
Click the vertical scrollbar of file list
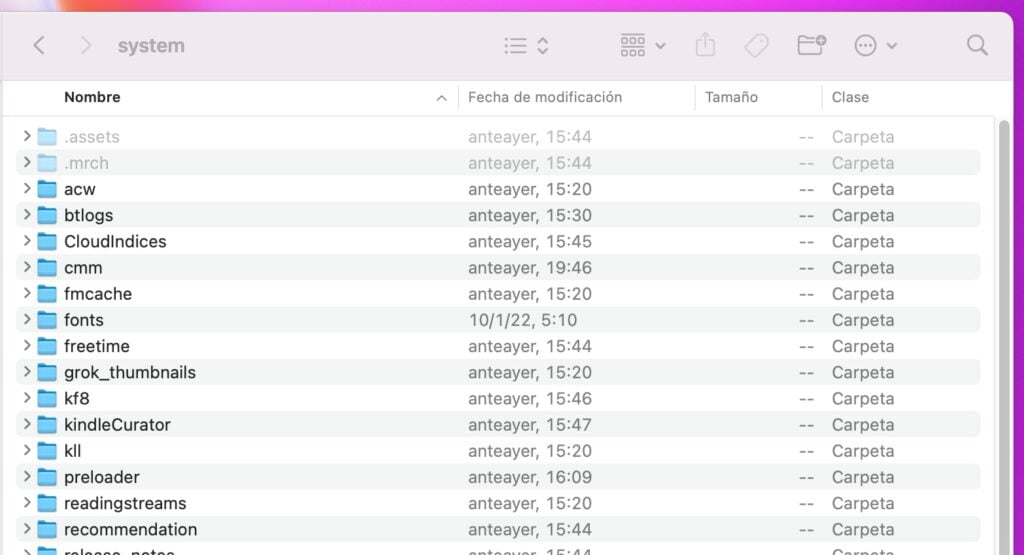coord(1004,336)
